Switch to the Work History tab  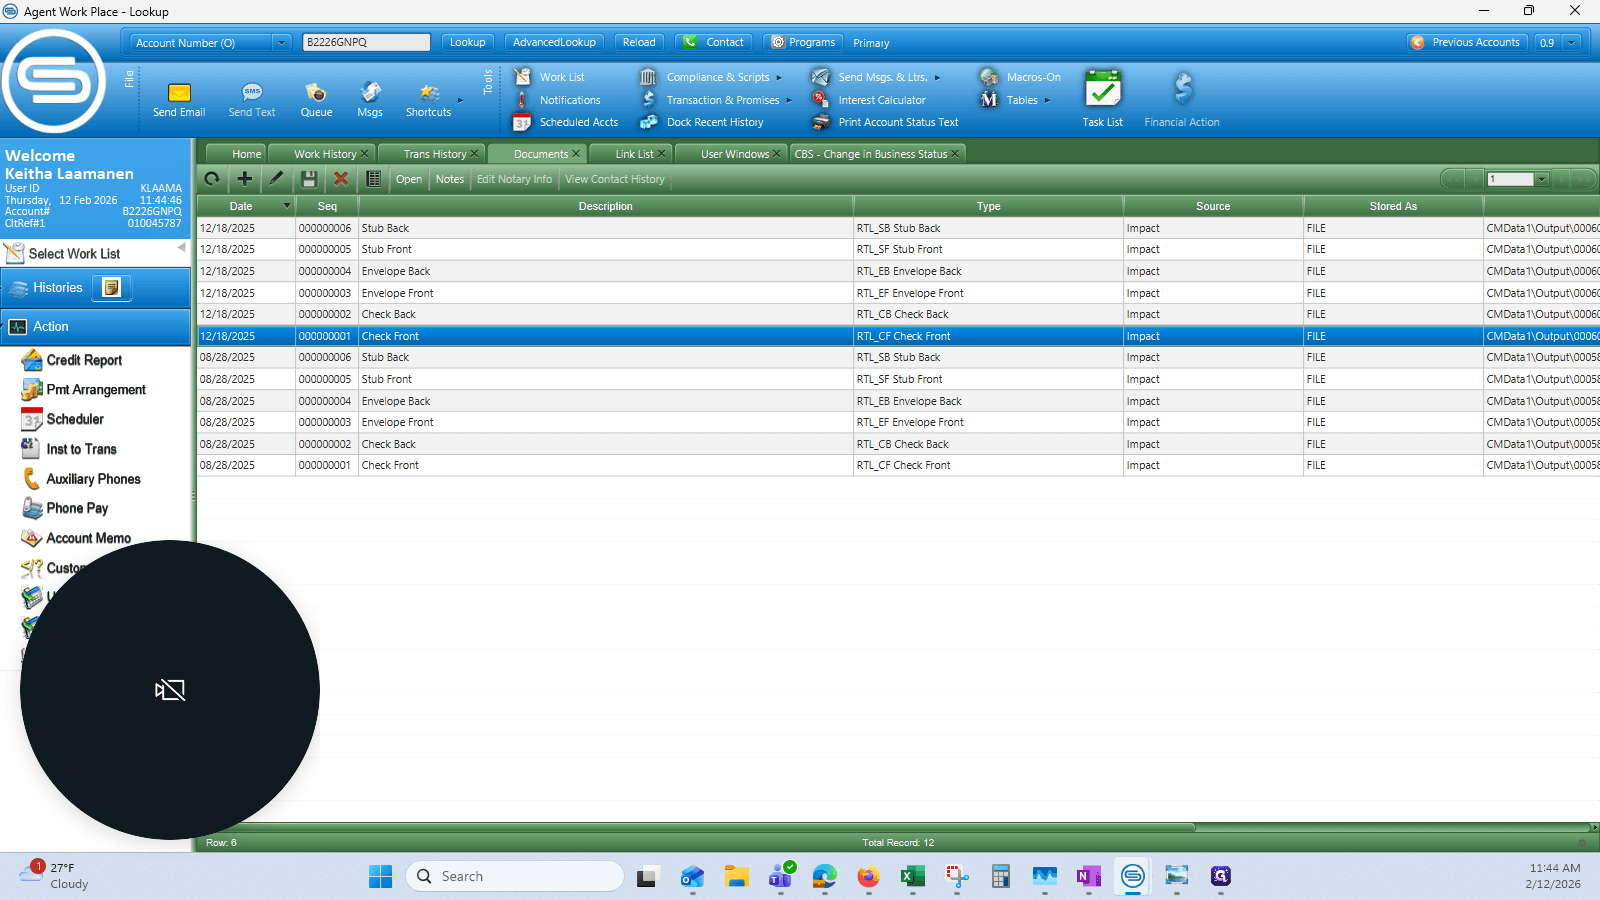tap(325, 154)
